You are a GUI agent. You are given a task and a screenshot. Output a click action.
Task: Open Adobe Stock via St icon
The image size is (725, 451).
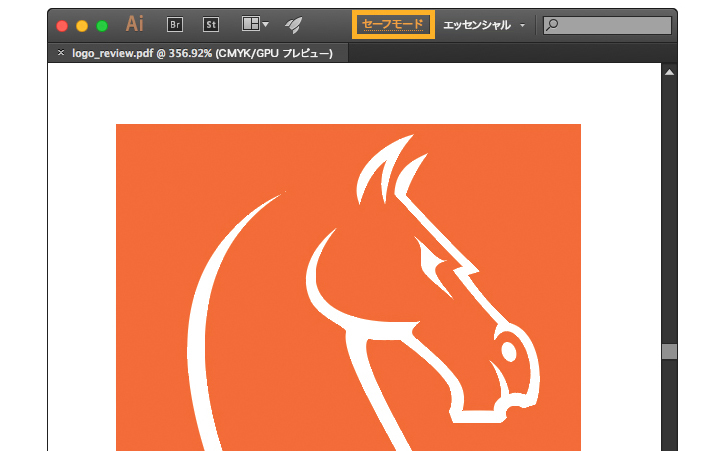211,25
